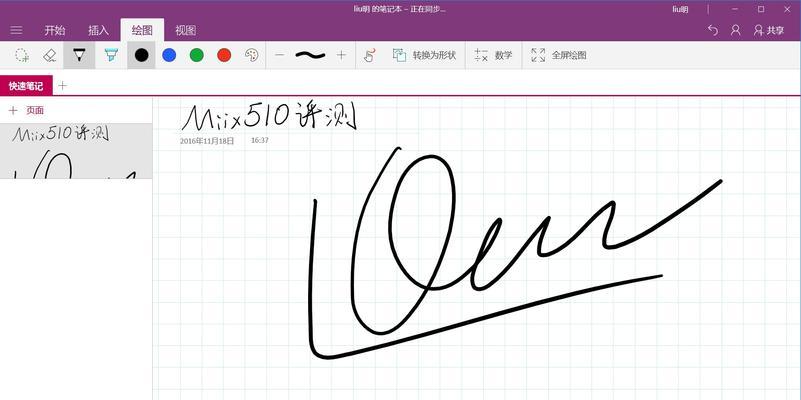Decrease pen thickness with minus button
Screen dimensions: 801x400
(x=279, y=55)
